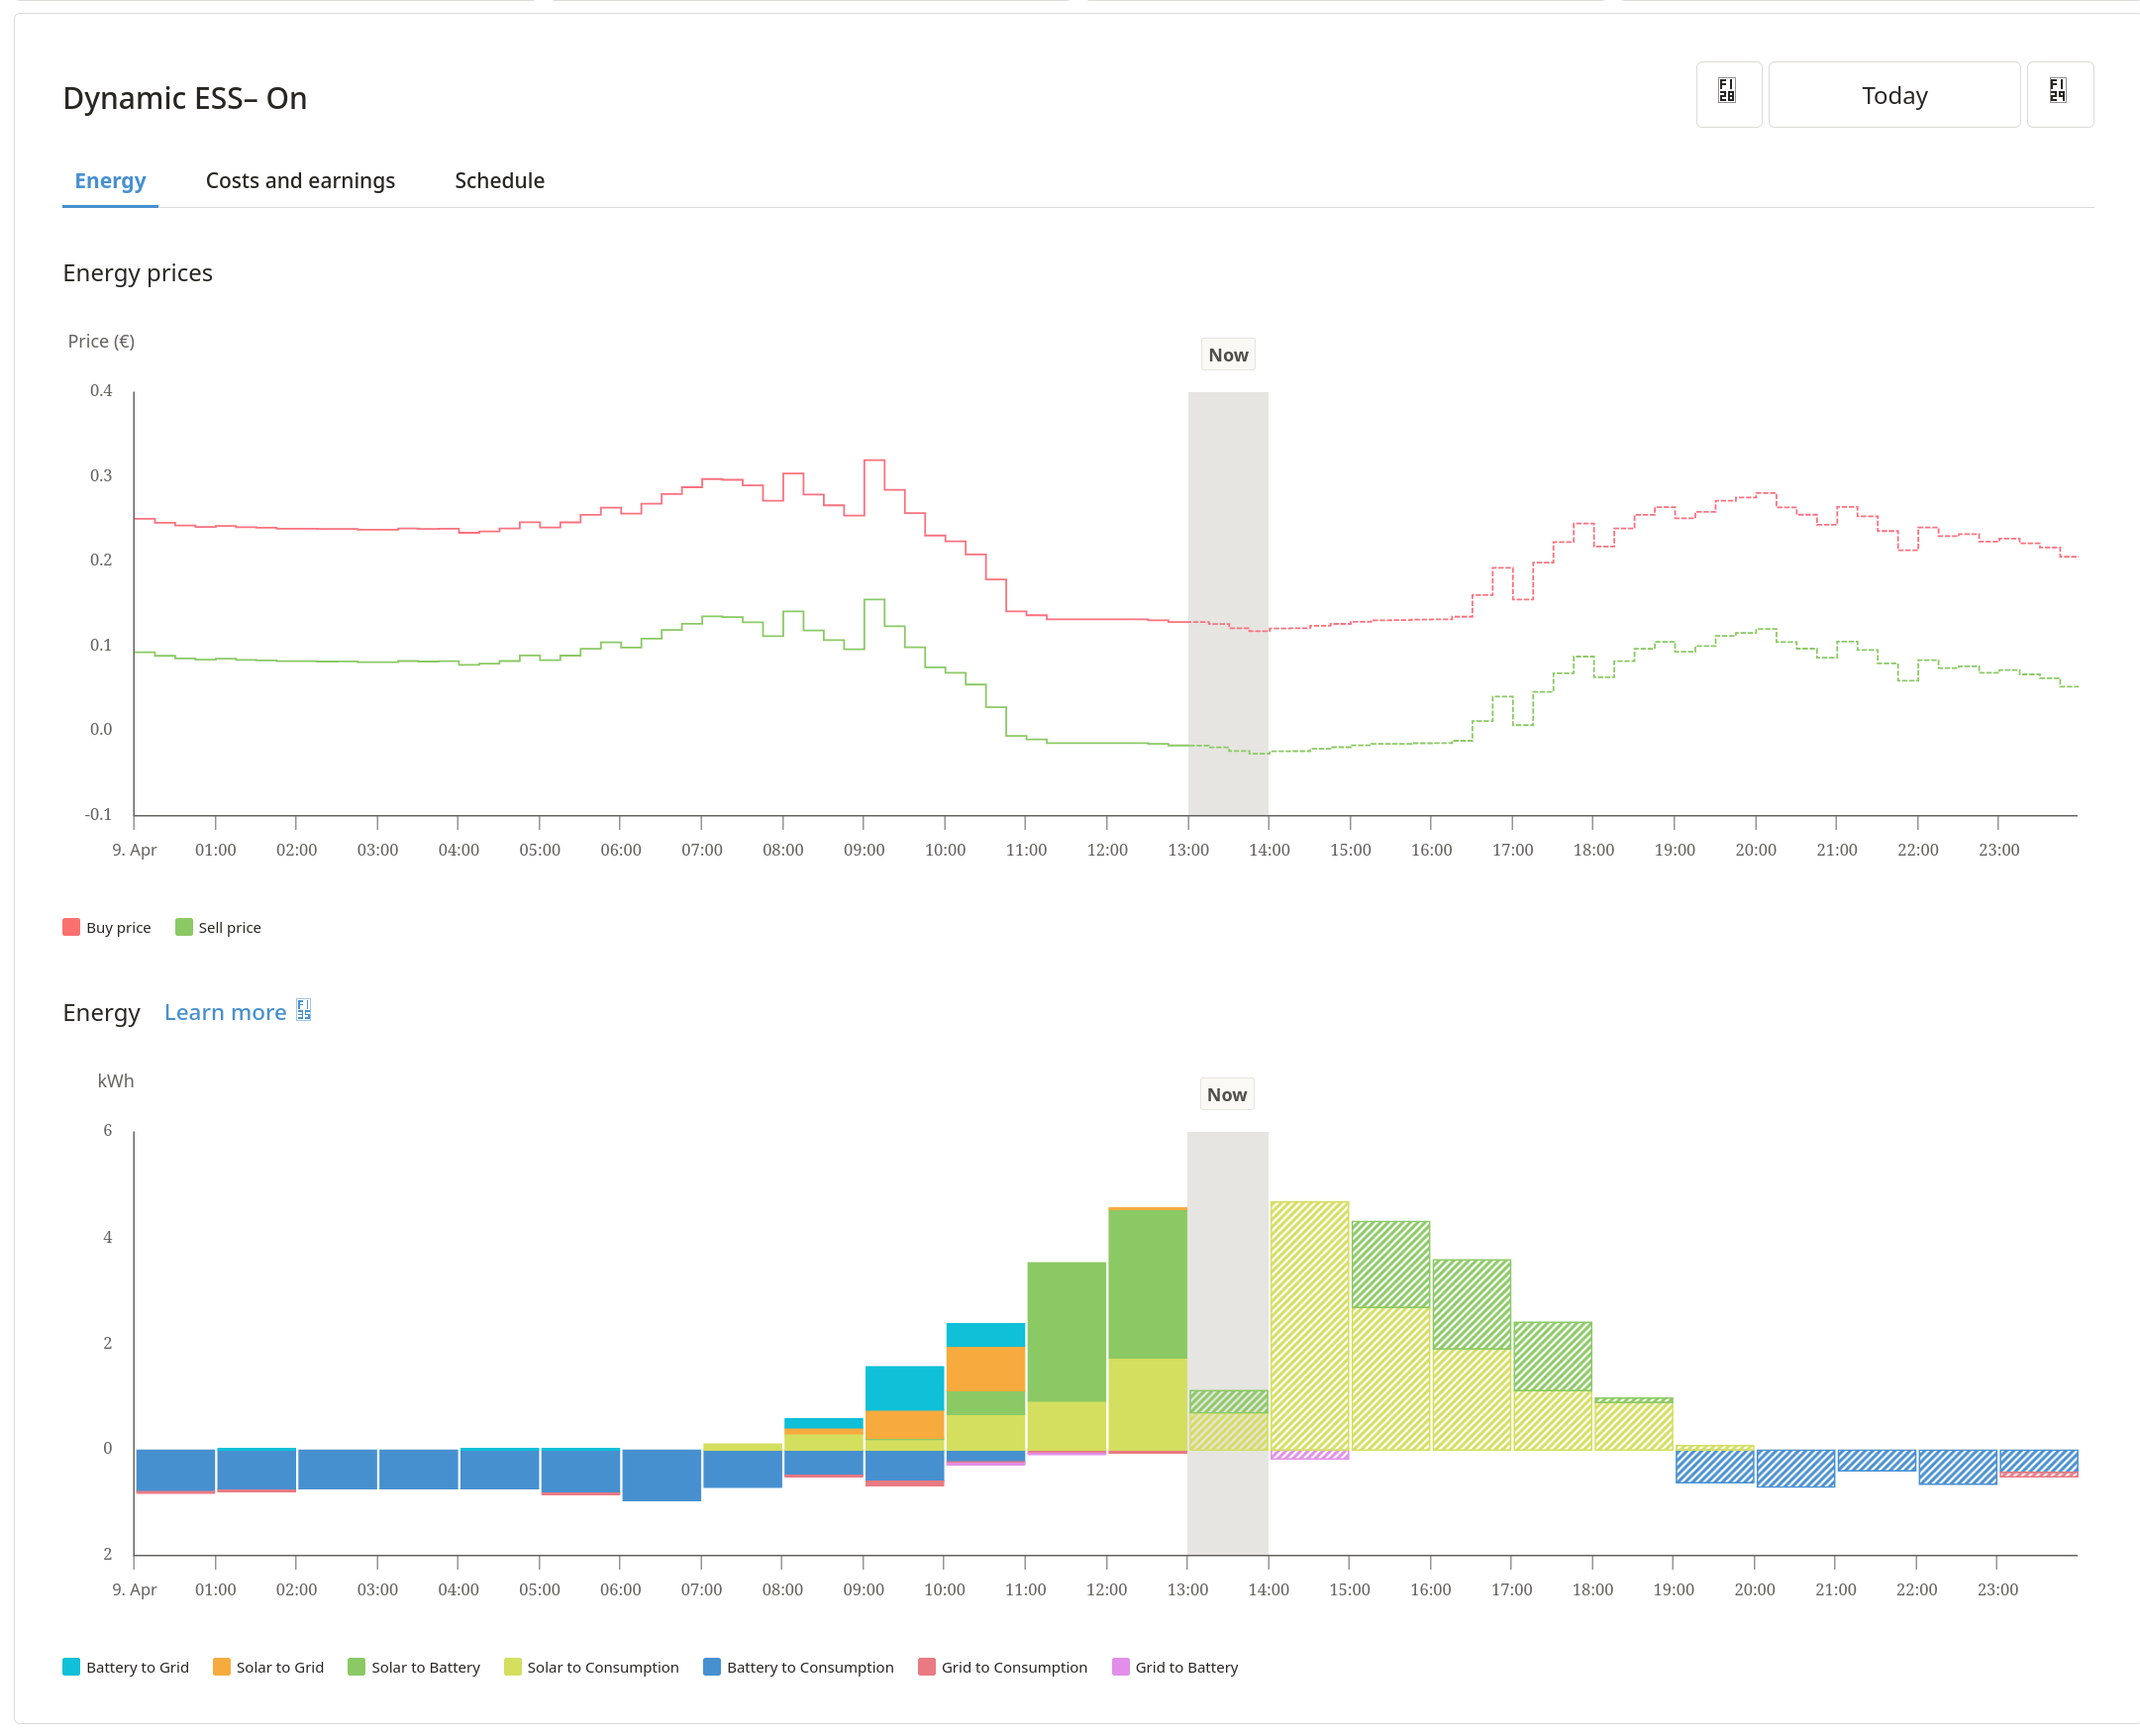Navigate to the previous day with left calendar icon
This screenshot has width=2140, height=1736.
tap(1729, 94)
